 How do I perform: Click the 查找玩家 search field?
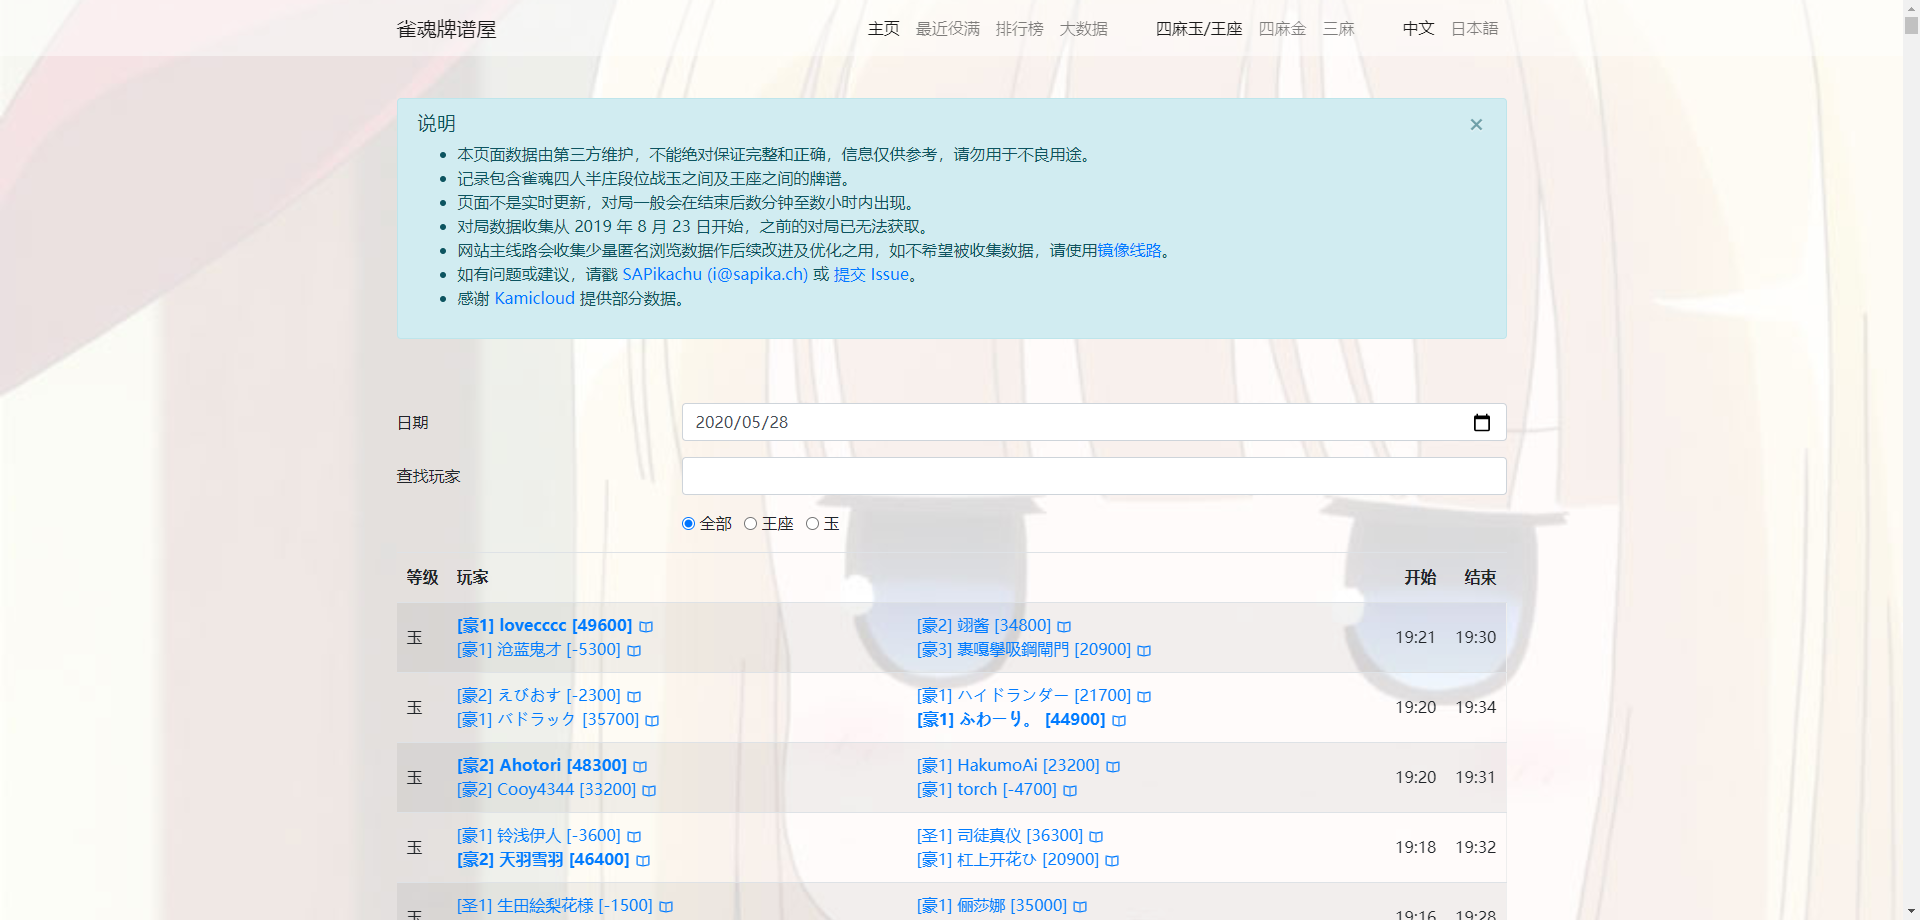1094,477
